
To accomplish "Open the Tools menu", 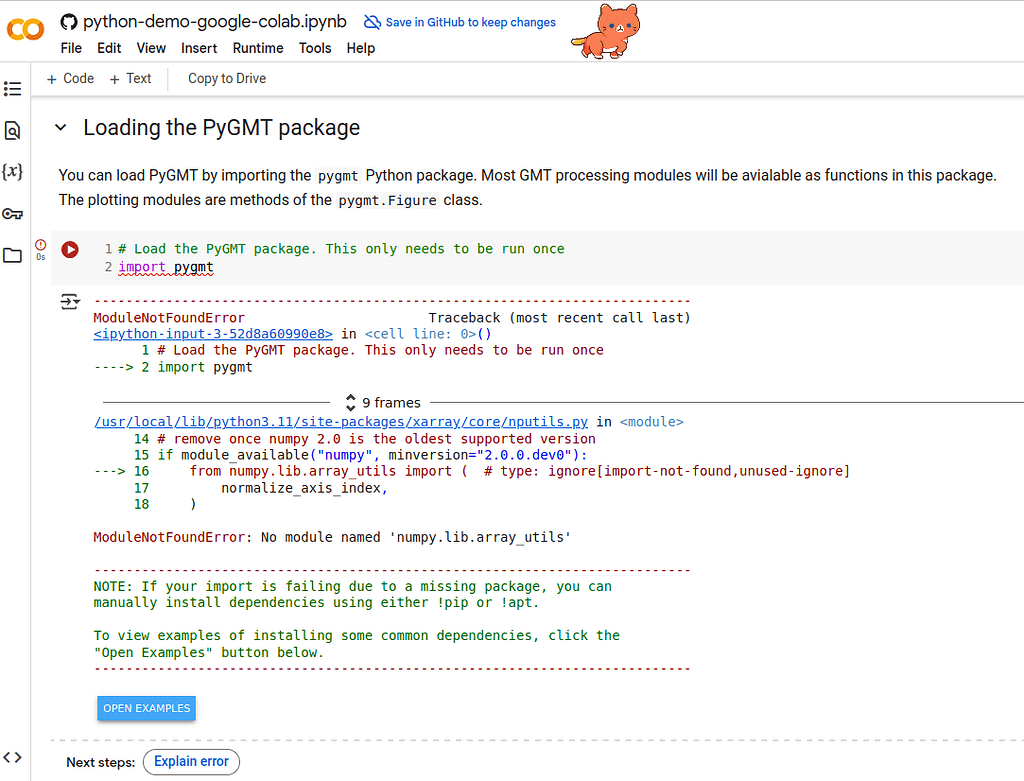I will [315, 48].
